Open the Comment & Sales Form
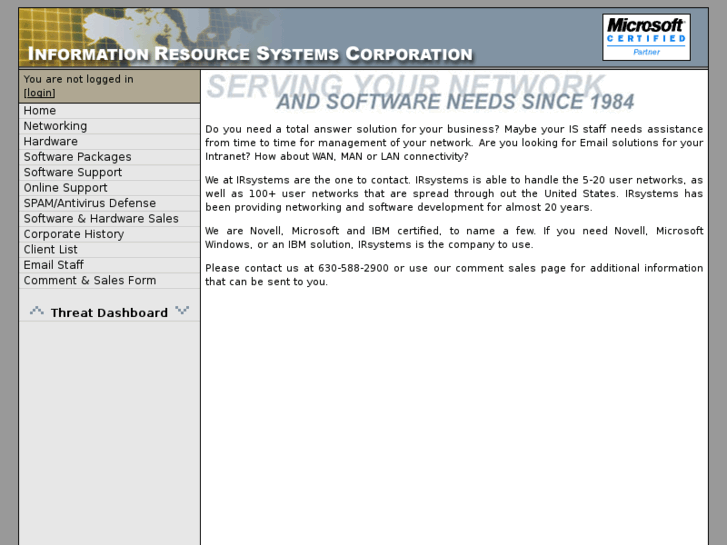 click(x=109, y=281)
